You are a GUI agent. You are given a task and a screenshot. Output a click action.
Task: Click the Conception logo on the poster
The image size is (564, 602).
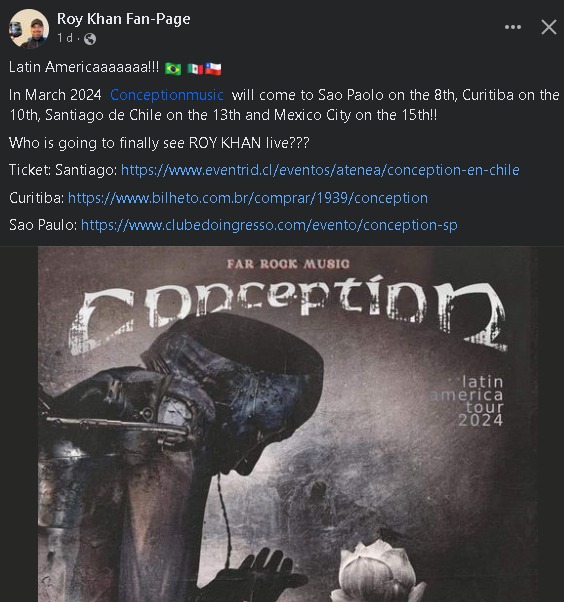pyautogui.click(x=288, y=314)
